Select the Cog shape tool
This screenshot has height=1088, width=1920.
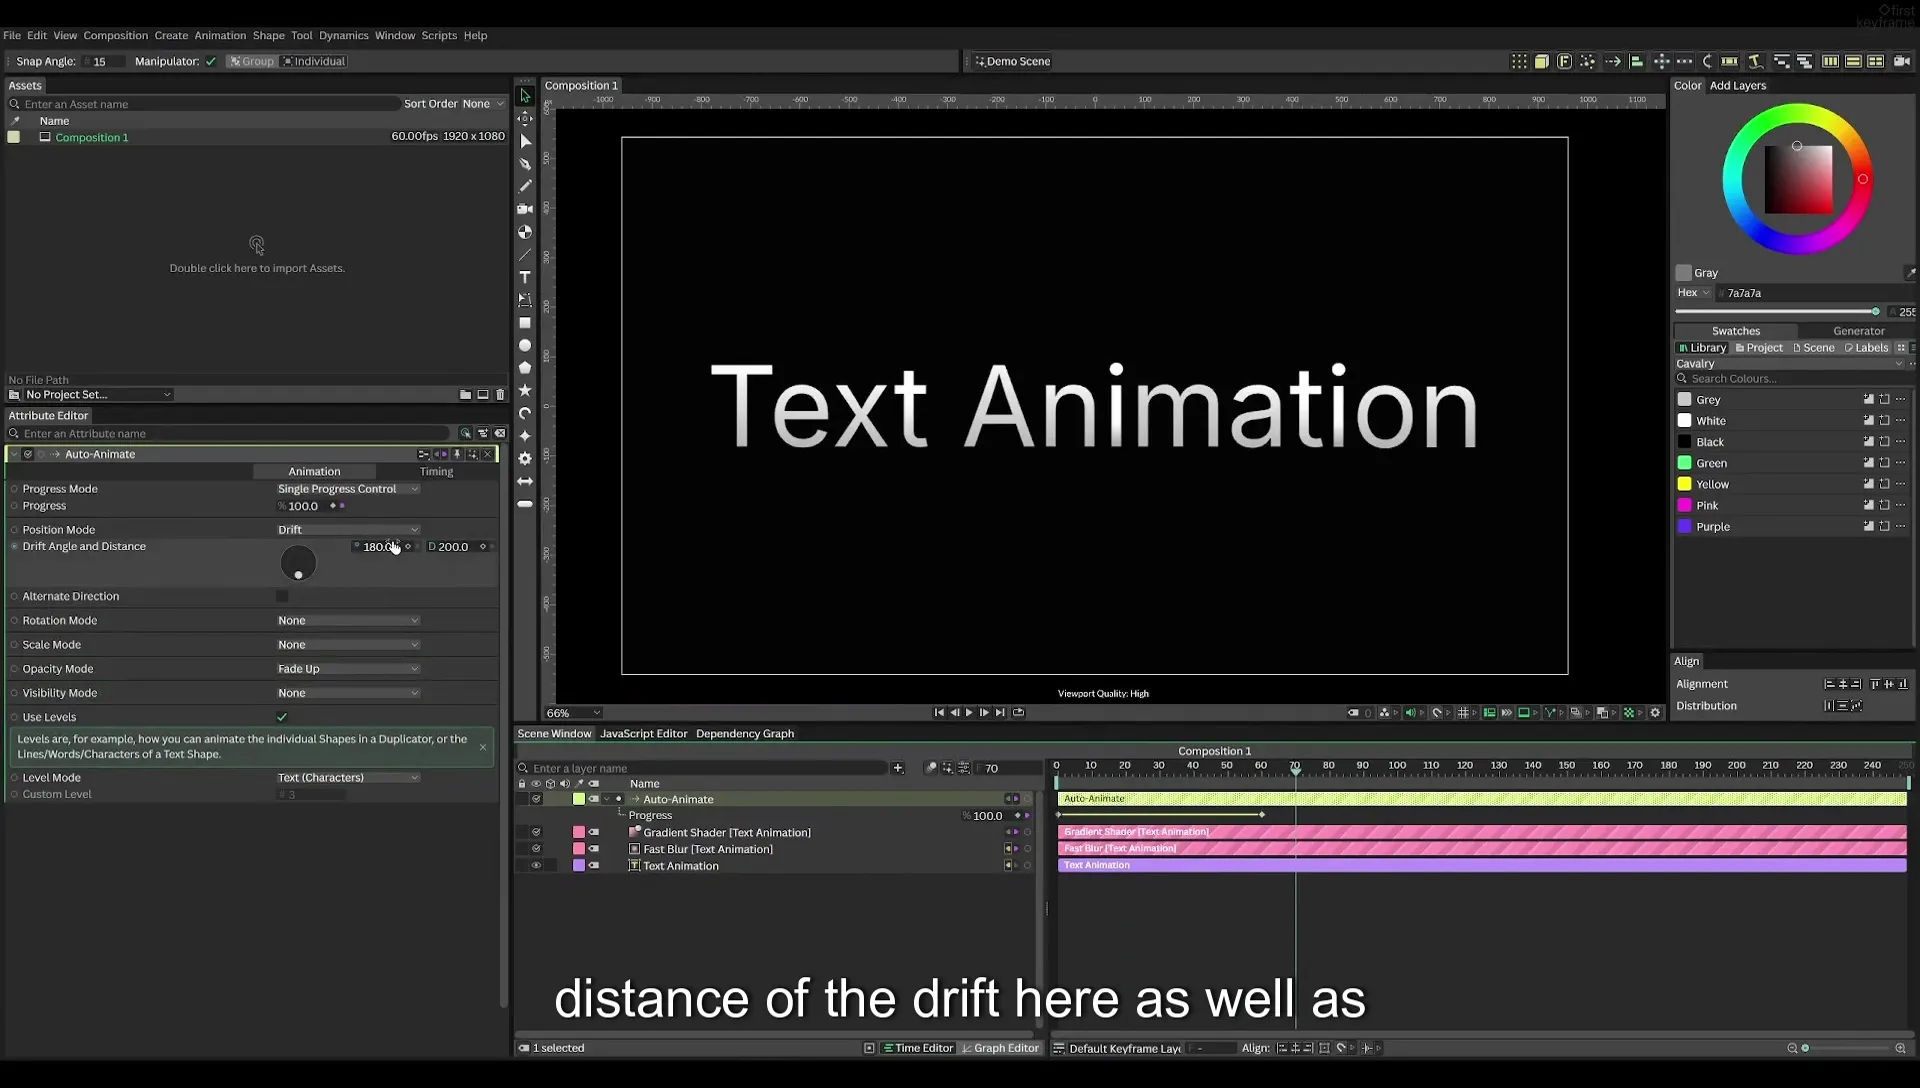[x=525, y=458]
